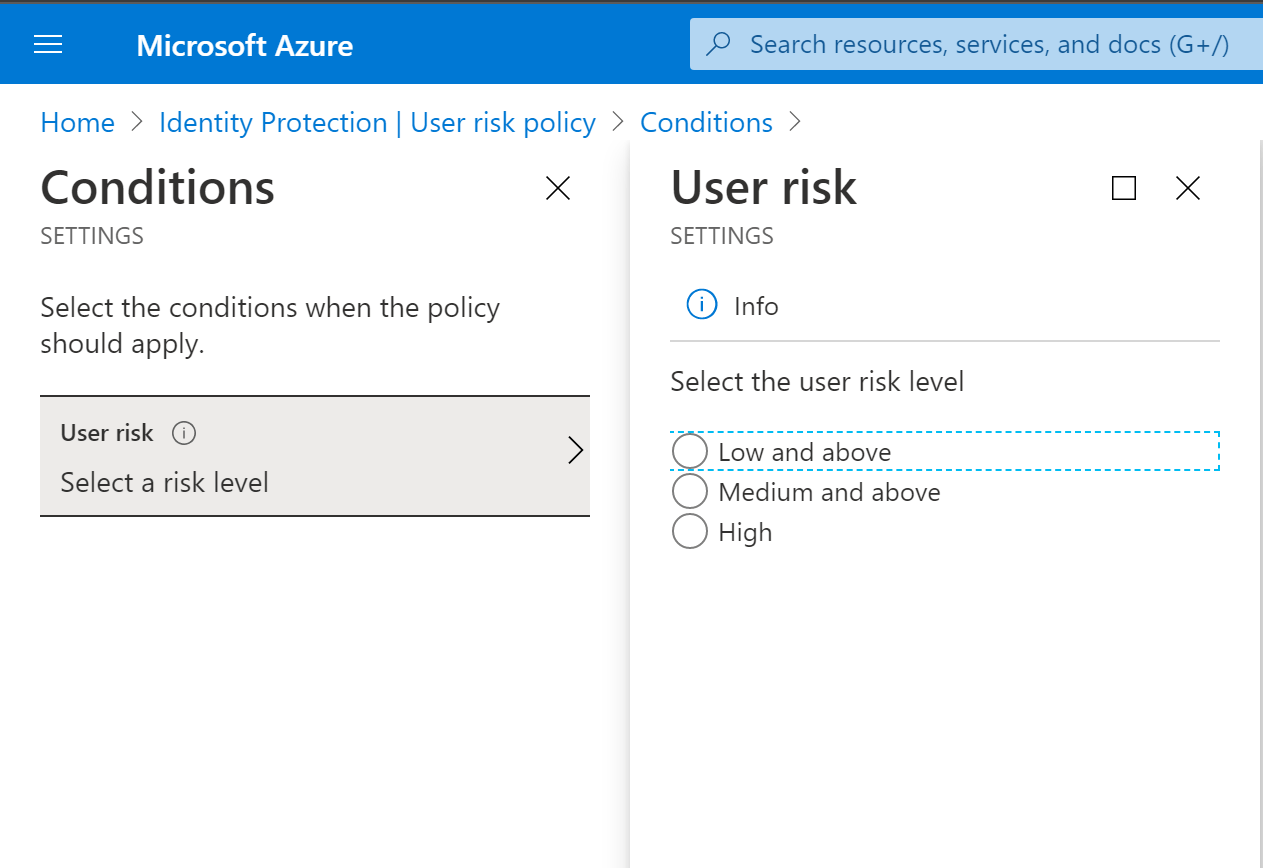Expand the User risk condition chevron
The width and height of the screenshot is (1263, 868).
click(575, 451)
